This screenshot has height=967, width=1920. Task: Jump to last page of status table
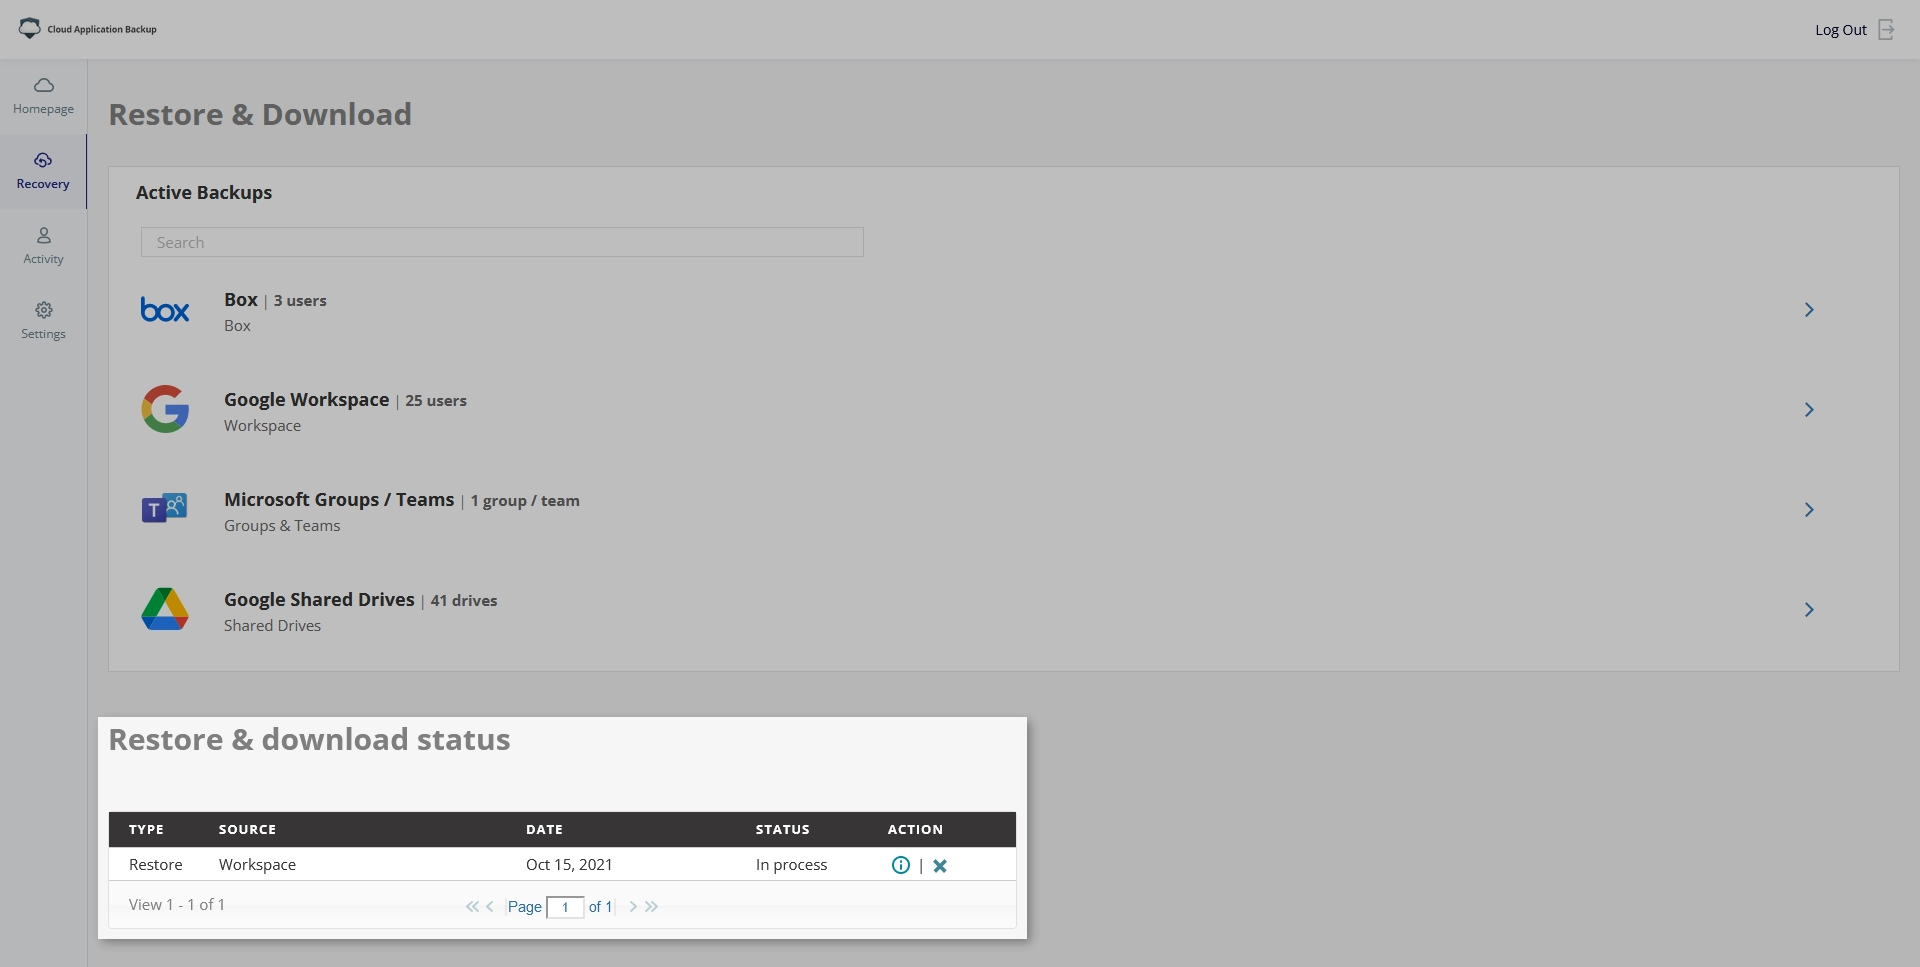652,907
